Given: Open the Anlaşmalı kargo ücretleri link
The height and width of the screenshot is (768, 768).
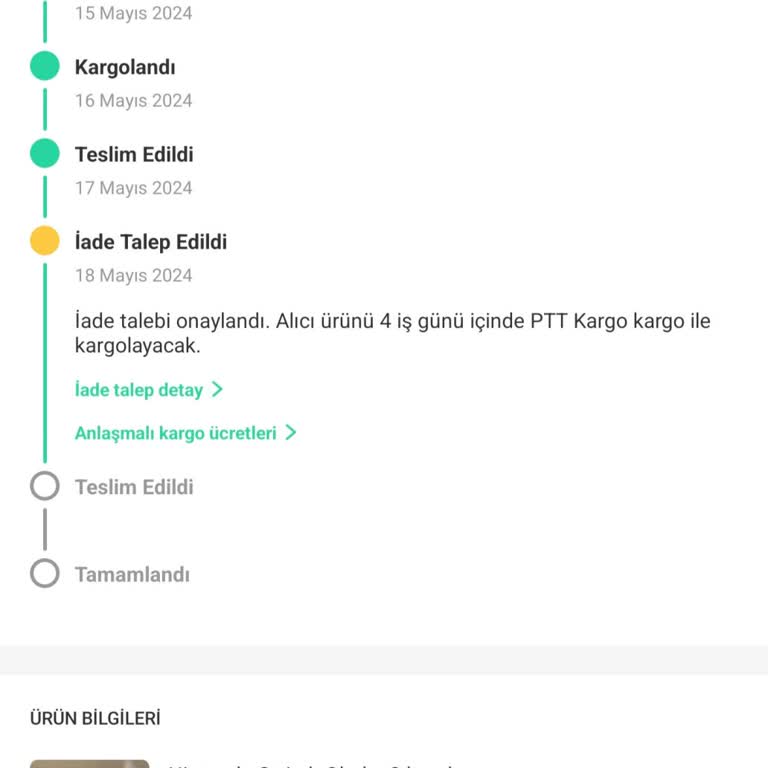Looking at the screenshot, I should pos(175,433).
